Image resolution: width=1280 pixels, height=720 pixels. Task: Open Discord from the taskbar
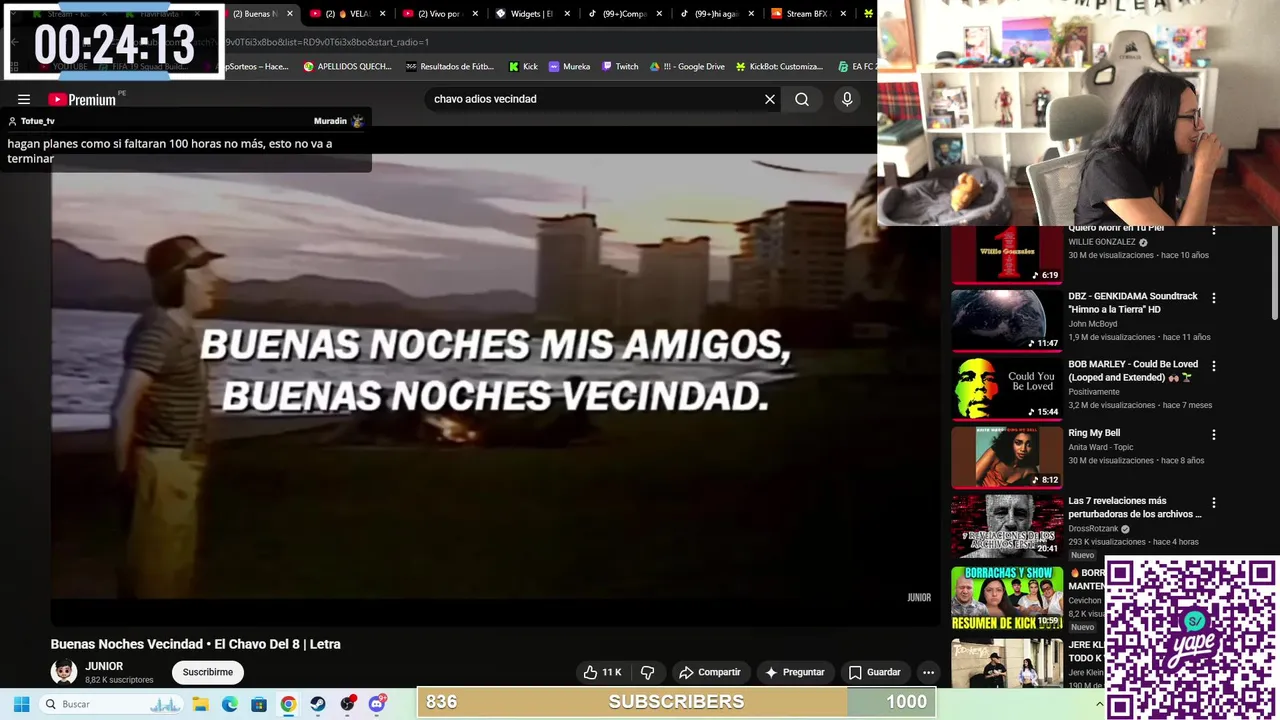point(377,704)
